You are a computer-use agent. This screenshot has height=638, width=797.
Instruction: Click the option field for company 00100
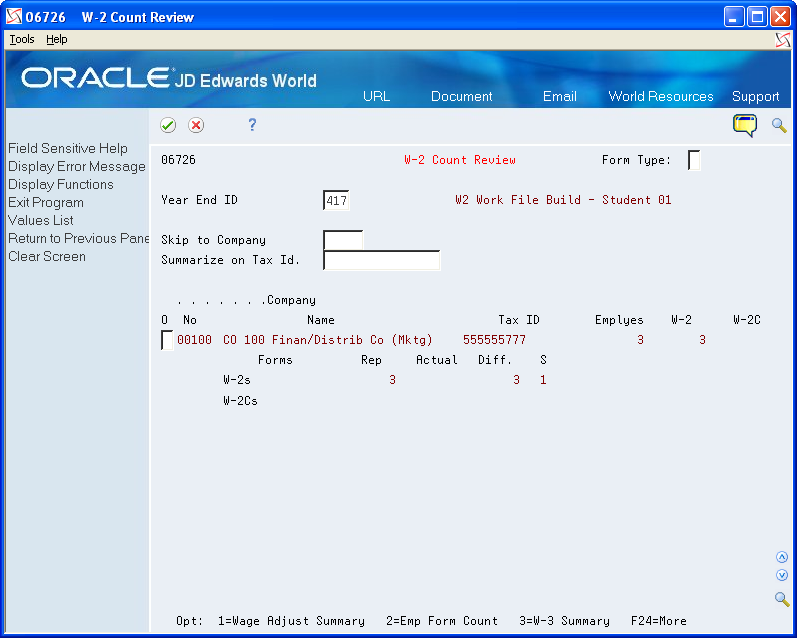pyautogui.click(x=167, y=340)
